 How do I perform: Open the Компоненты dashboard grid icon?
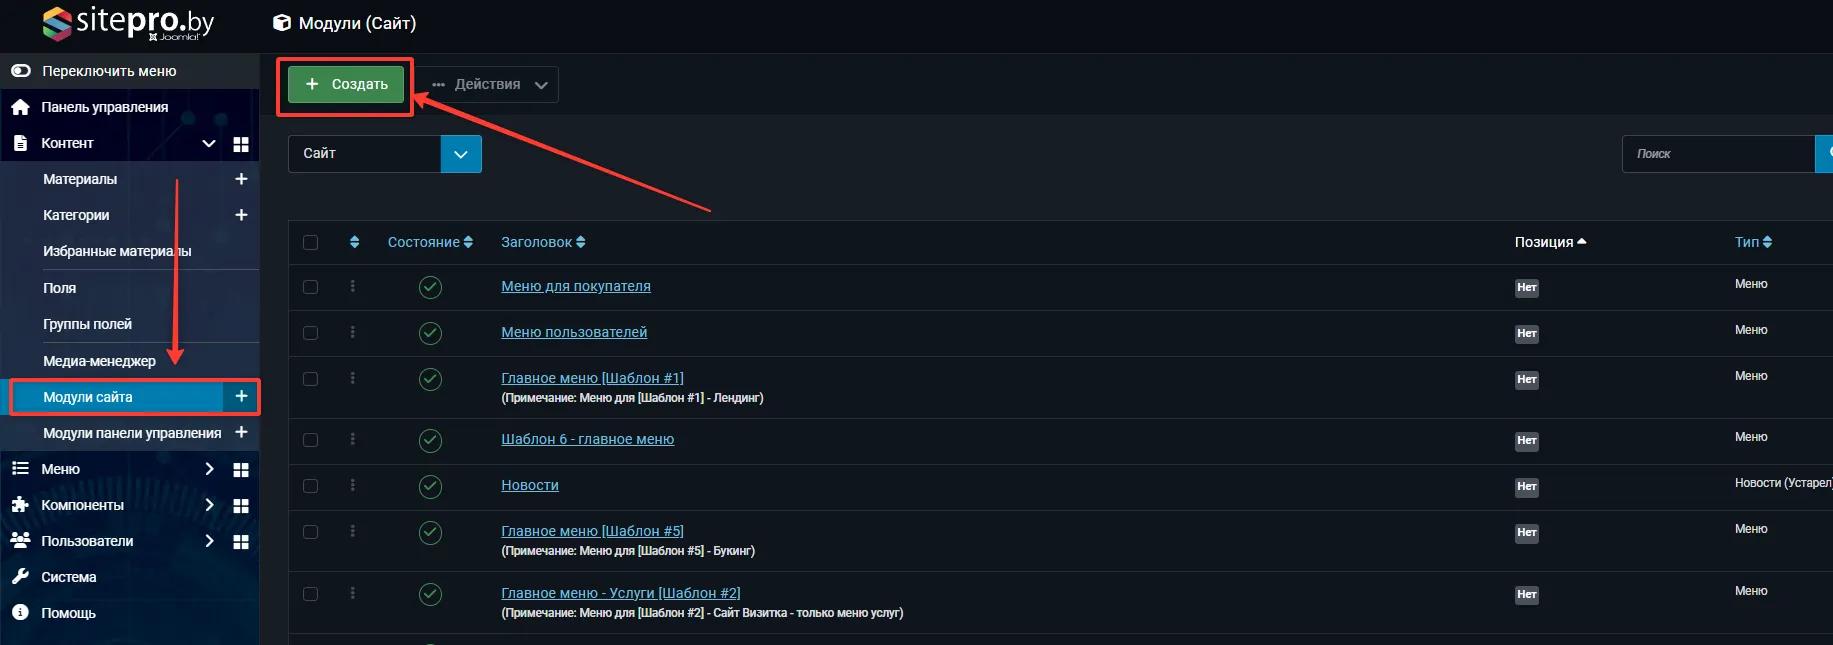241,506
